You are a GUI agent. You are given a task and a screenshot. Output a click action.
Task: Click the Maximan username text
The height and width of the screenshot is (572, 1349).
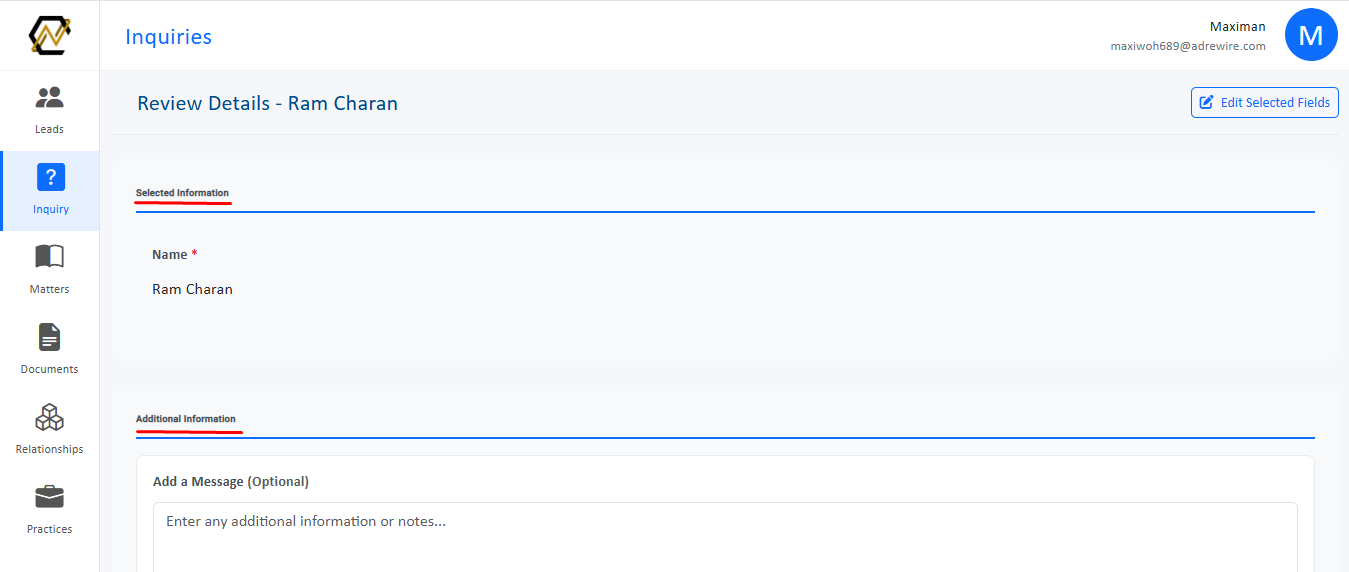click(1237, 27)
